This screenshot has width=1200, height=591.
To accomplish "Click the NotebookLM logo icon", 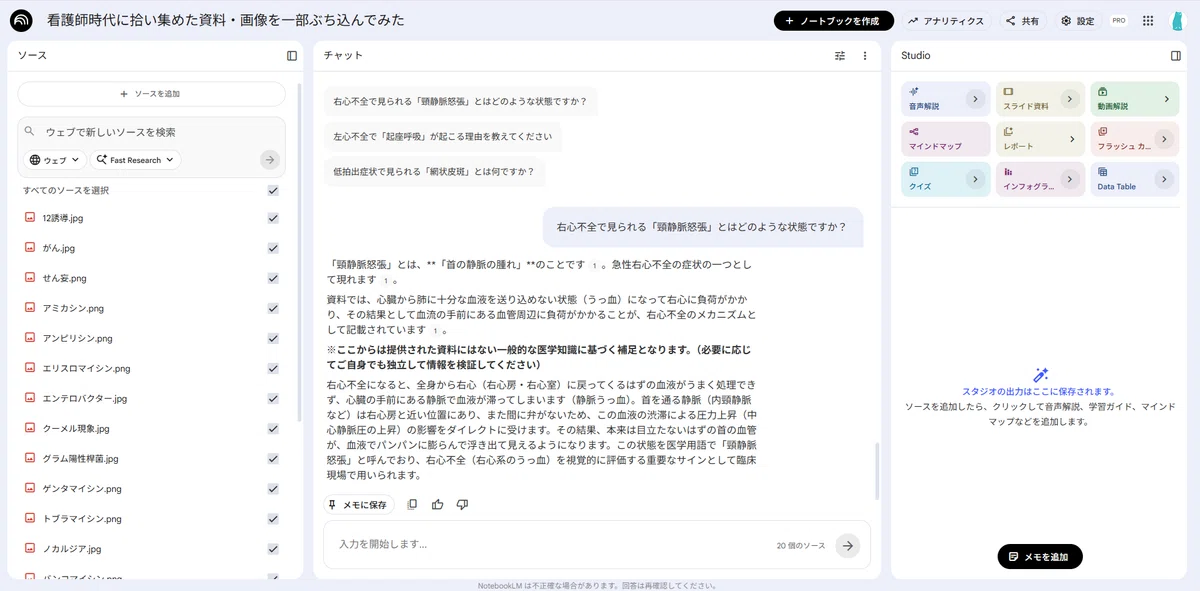I will point(21,21).
